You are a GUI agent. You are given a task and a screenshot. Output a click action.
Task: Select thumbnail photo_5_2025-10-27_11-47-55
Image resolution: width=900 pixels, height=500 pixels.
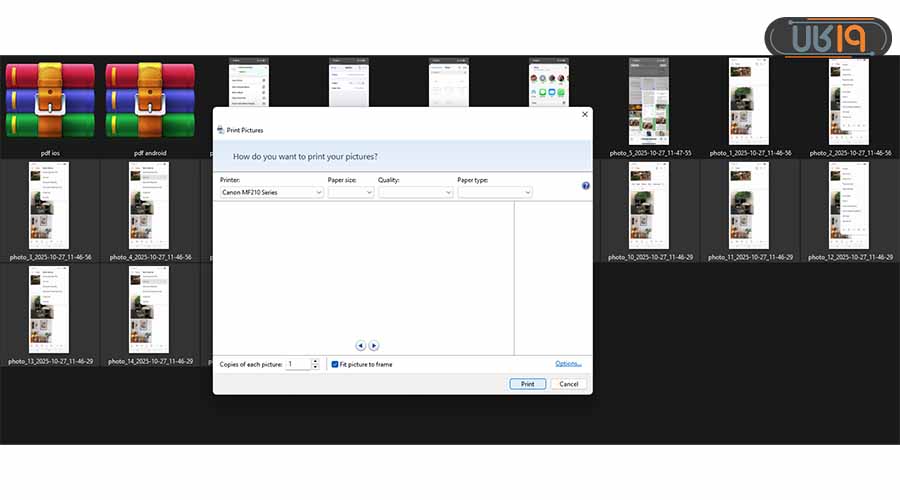coord(649,102)
